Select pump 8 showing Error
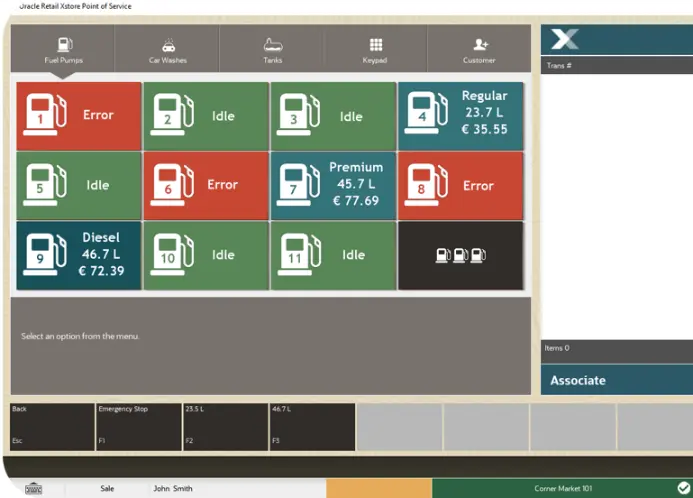693x498 pixels. click(x=460, y=186)
